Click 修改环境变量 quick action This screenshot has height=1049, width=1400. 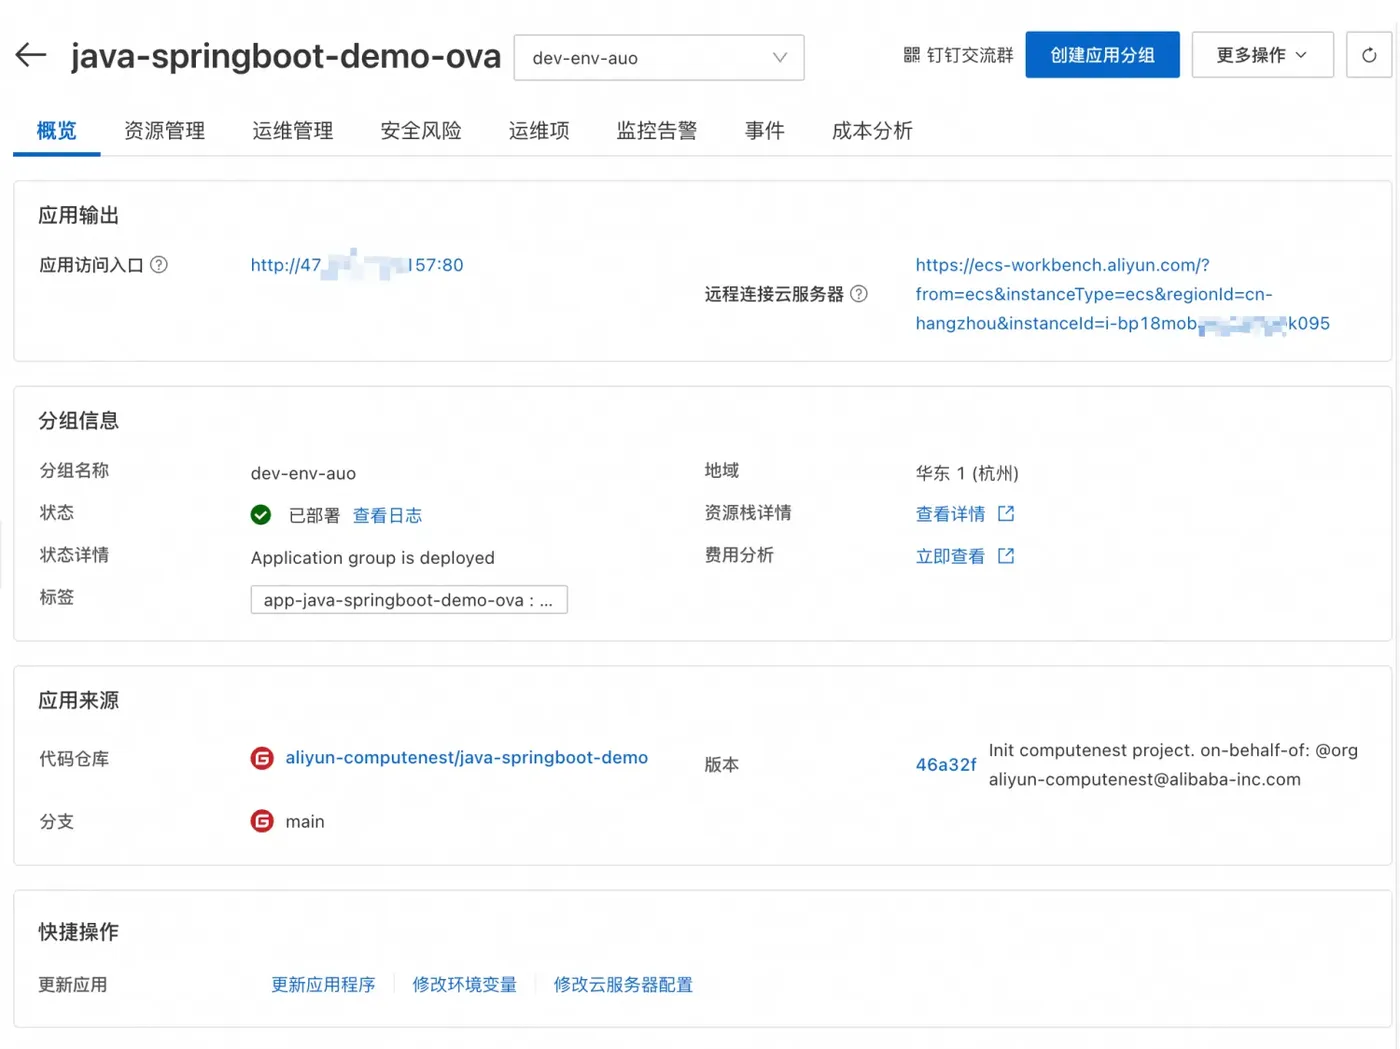(x=464, y=985)
